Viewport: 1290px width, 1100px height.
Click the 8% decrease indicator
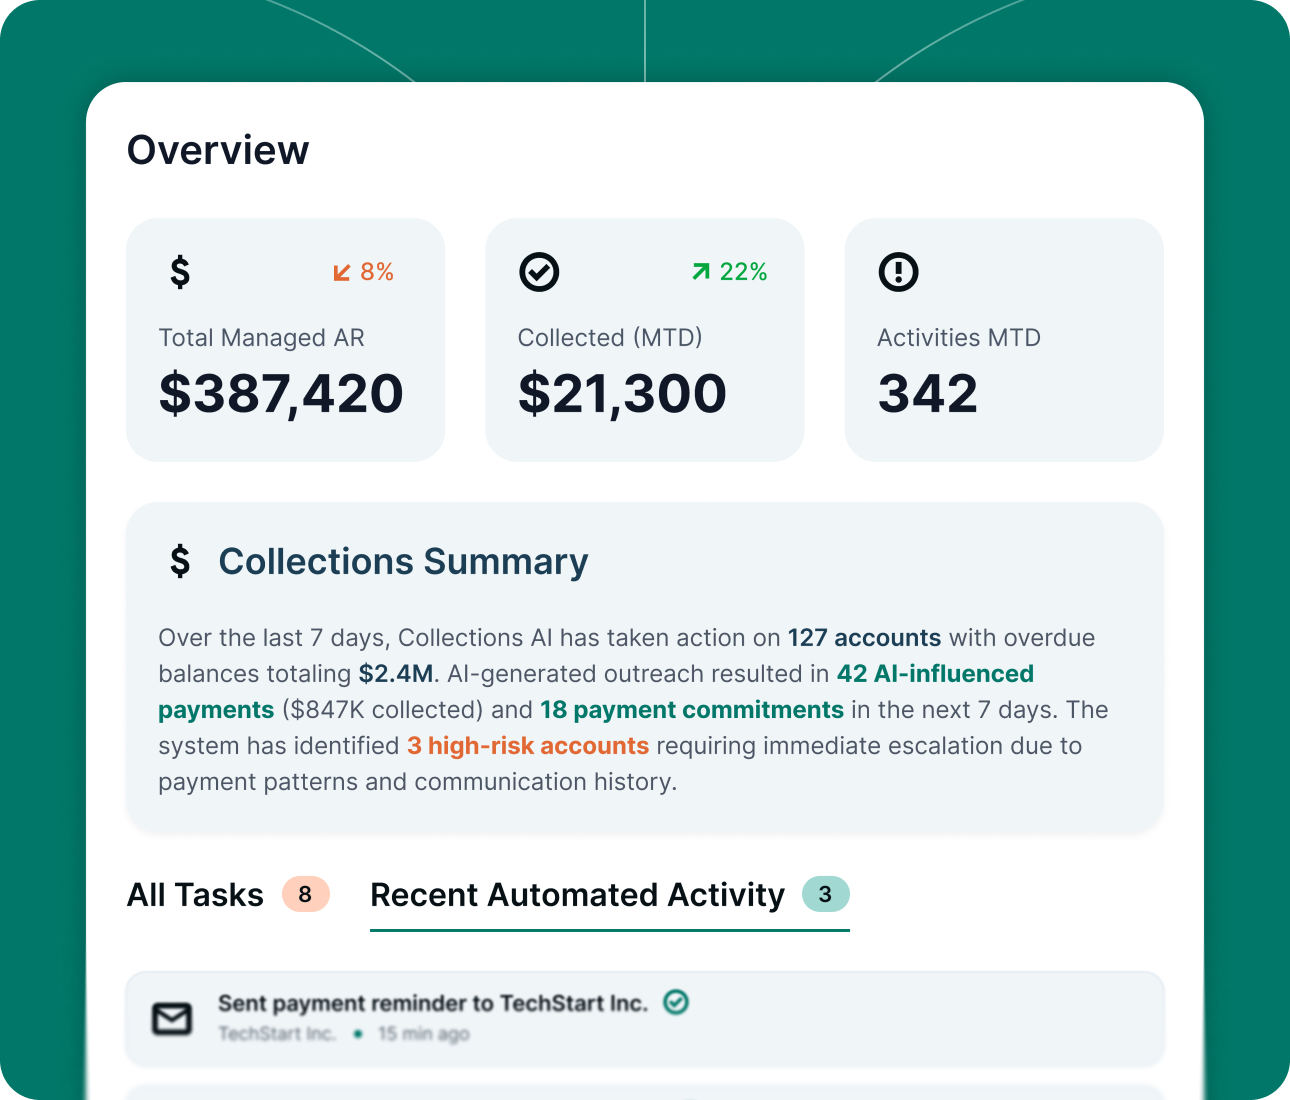364,272
